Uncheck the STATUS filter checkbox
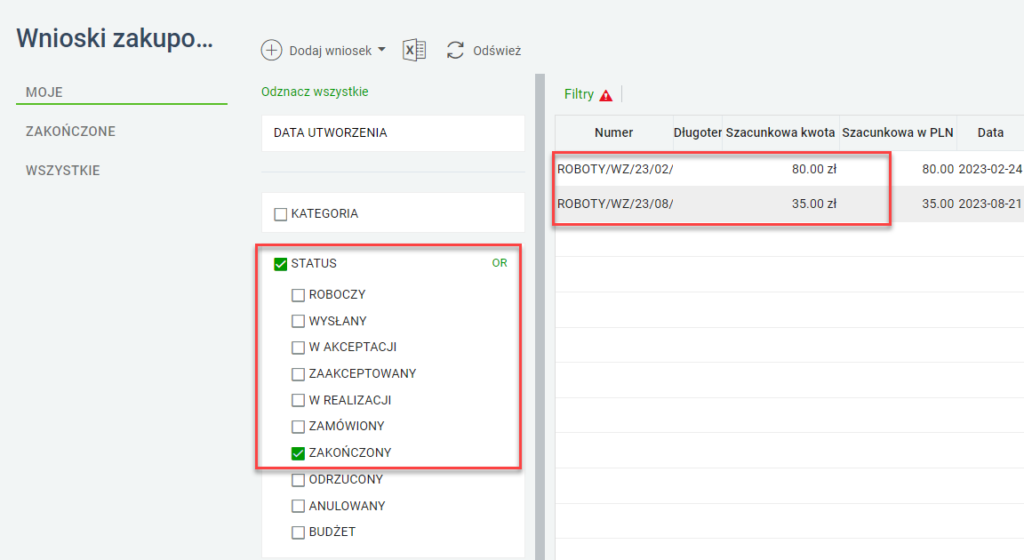 [x=281, y=264]
